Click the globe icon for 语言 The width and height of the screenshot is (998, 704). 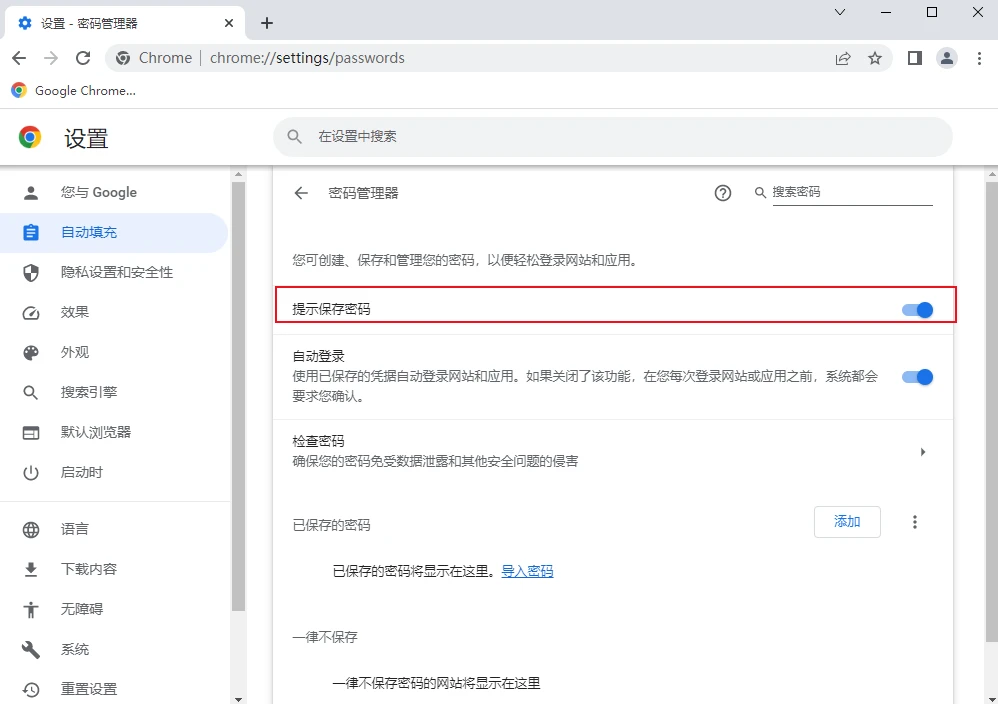31,530
